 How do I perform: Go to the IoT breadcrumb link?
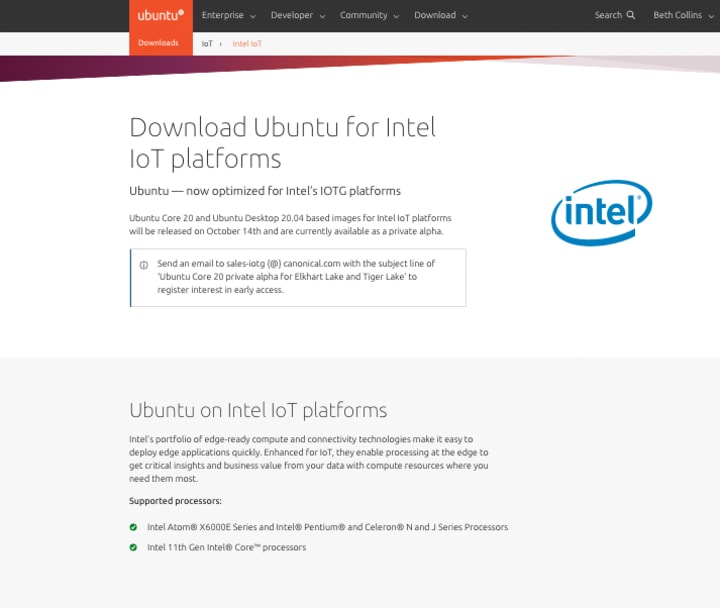click(x=207, y=44)
